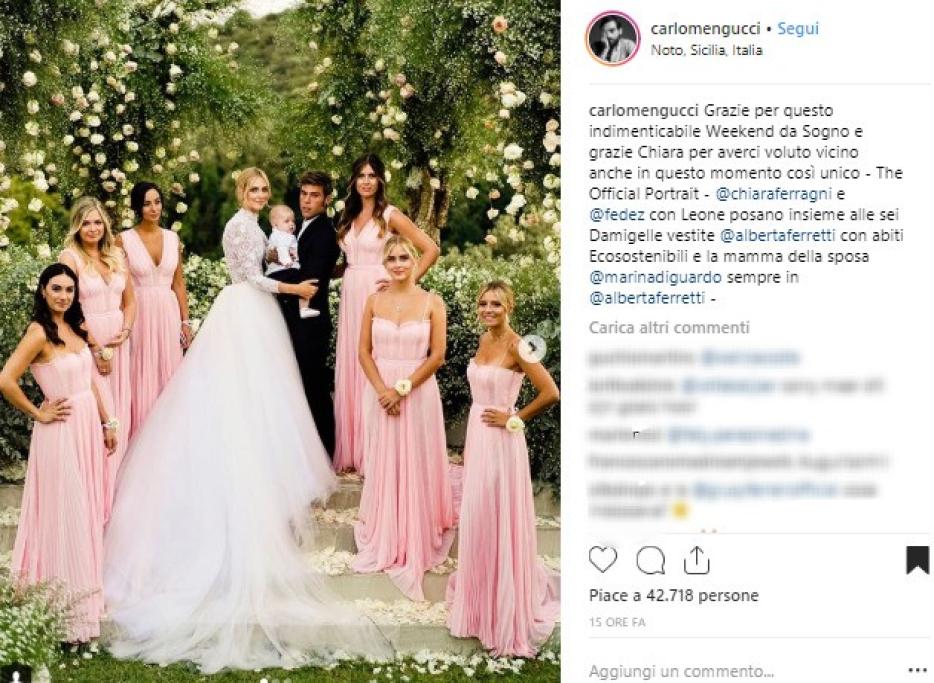The image size is (934, 683).
Task: View likes list Piace a 42.718 persone
Action: pos(674,595)
